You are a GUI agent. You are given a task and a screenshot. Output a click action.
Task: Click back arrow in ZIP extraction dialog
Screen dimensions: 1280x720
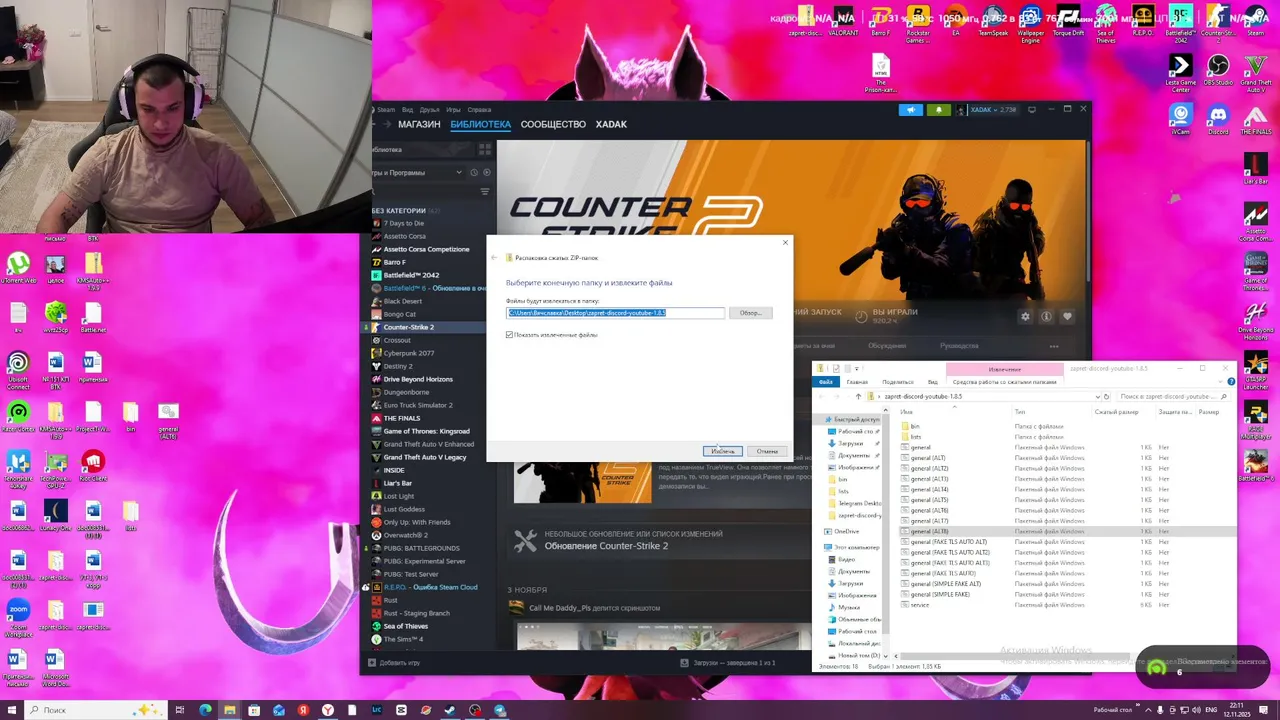point(494,258)
